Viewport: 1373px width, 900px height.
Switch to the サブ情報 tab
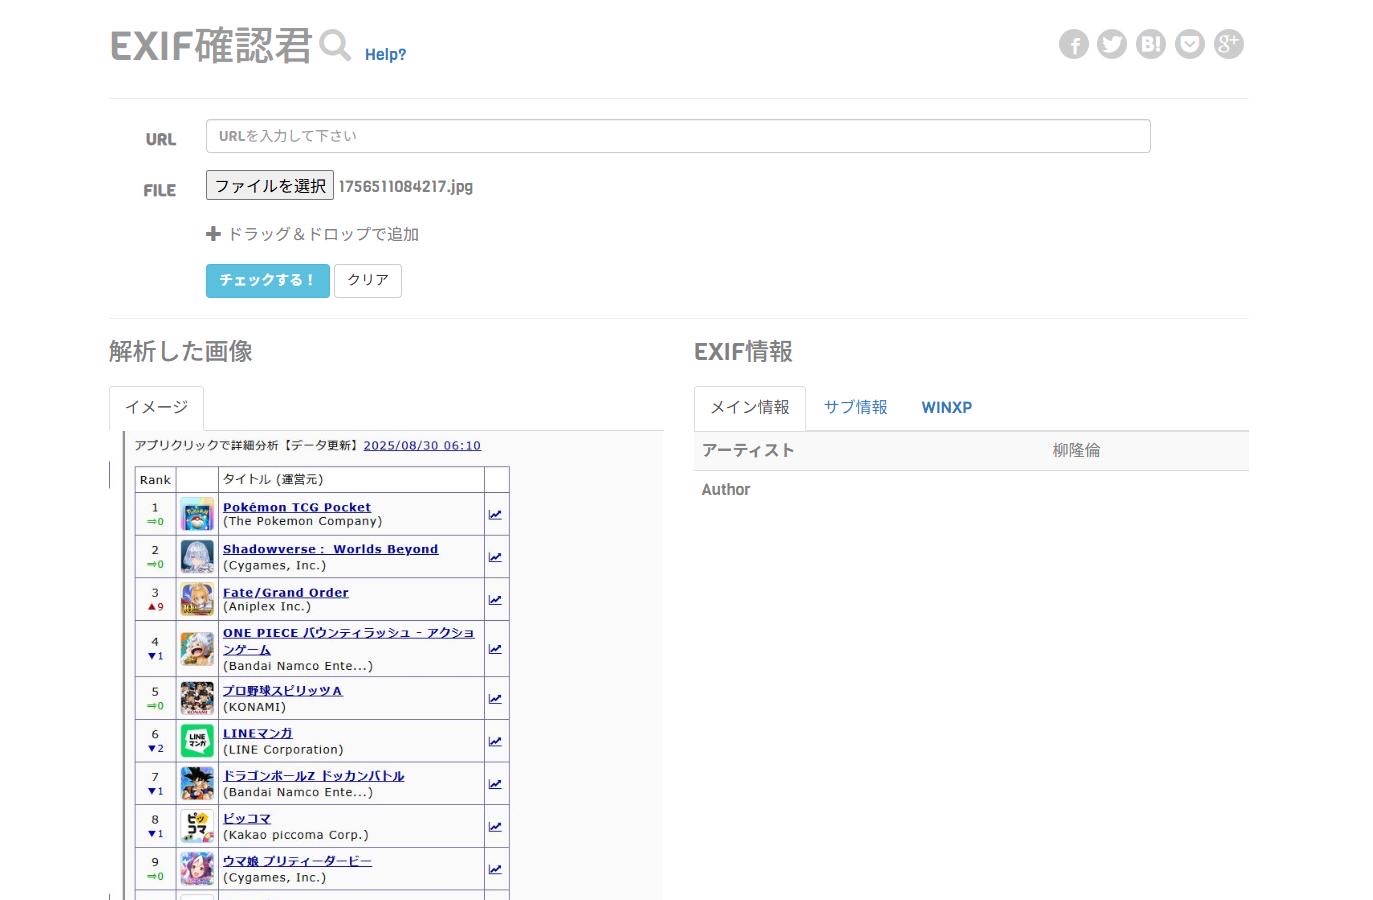coord(855,408)
